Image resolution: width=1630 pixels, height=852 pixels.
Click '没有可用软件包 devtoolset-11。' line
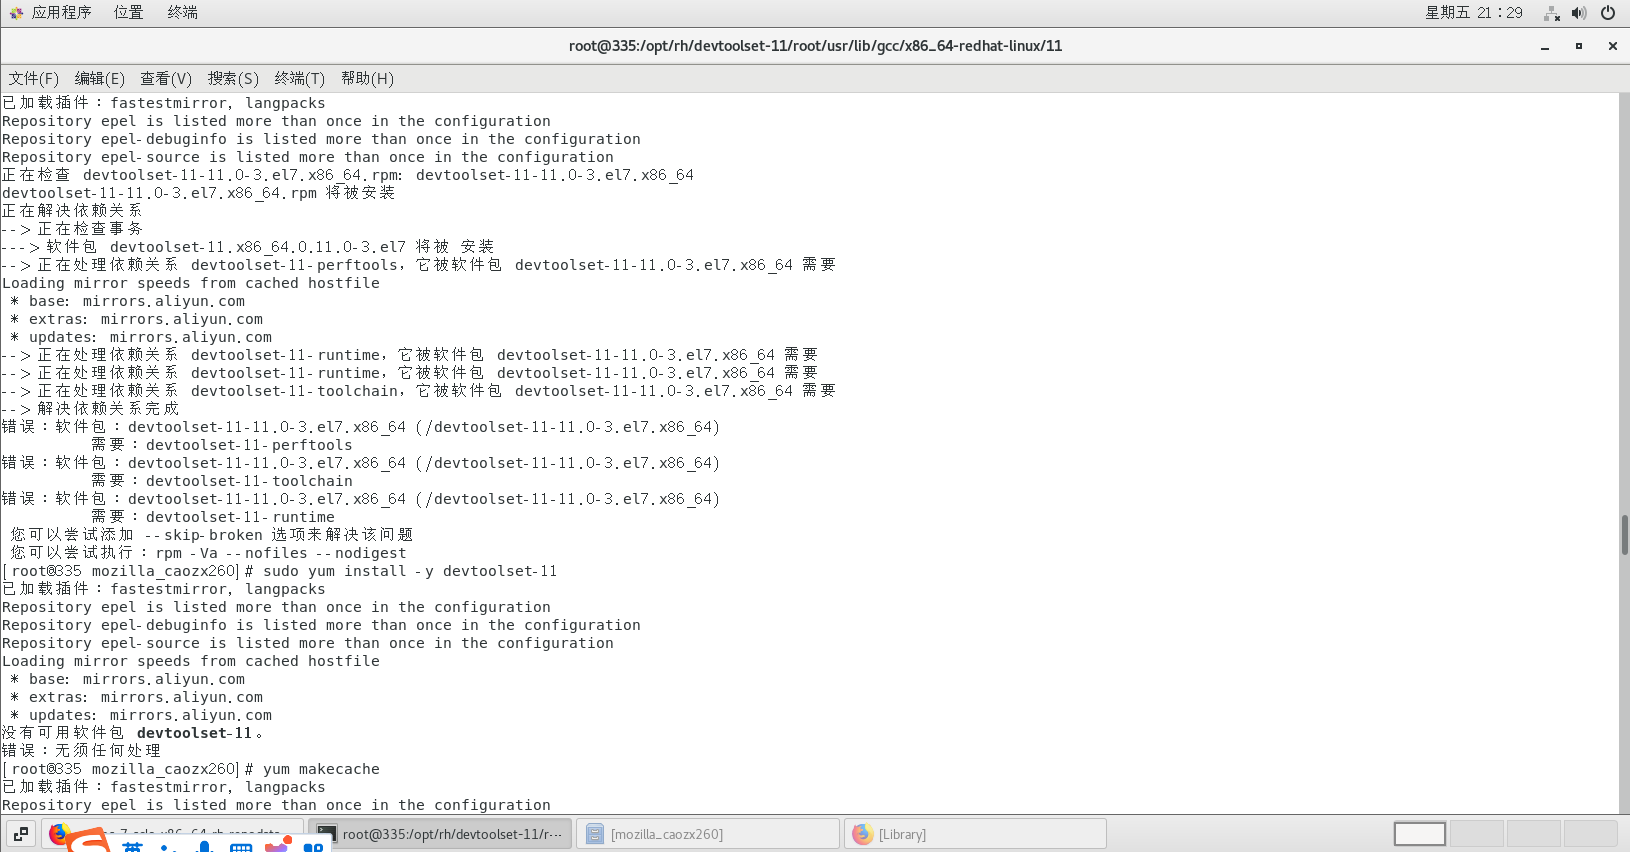132,733
